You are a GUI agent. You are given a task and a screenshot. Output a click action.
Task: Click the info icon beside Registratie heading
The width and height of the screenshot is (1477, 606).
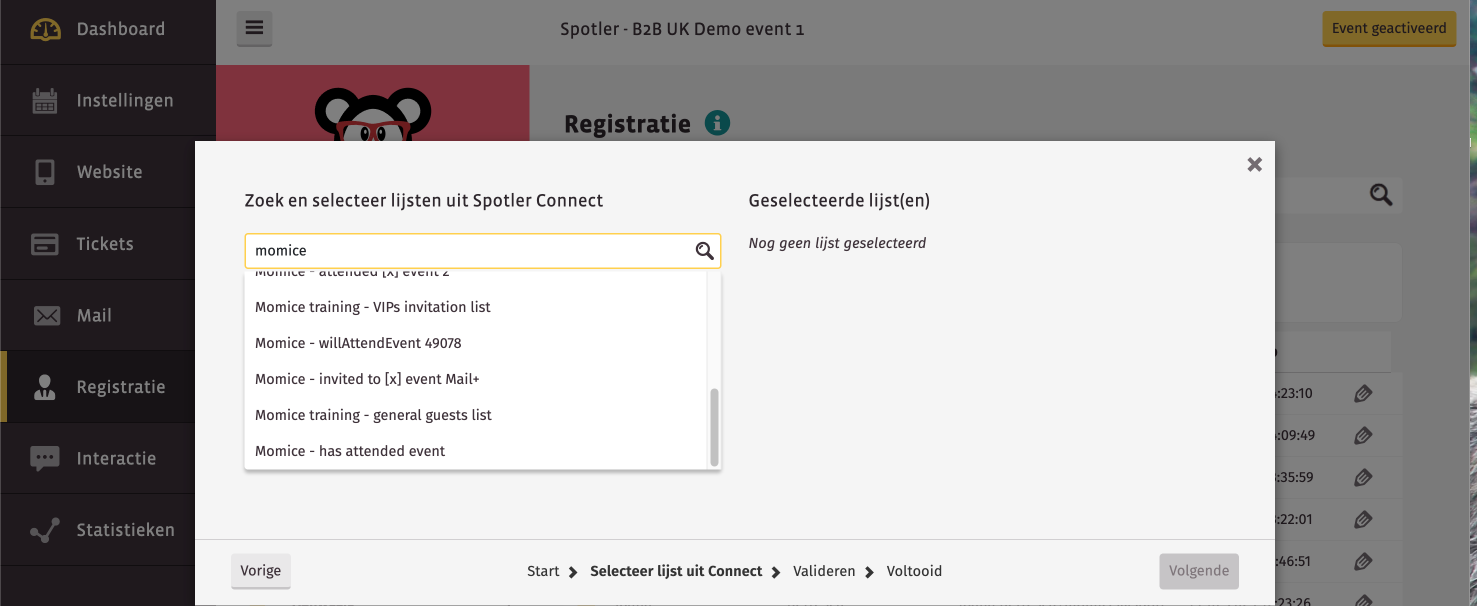tap(717, 123)
